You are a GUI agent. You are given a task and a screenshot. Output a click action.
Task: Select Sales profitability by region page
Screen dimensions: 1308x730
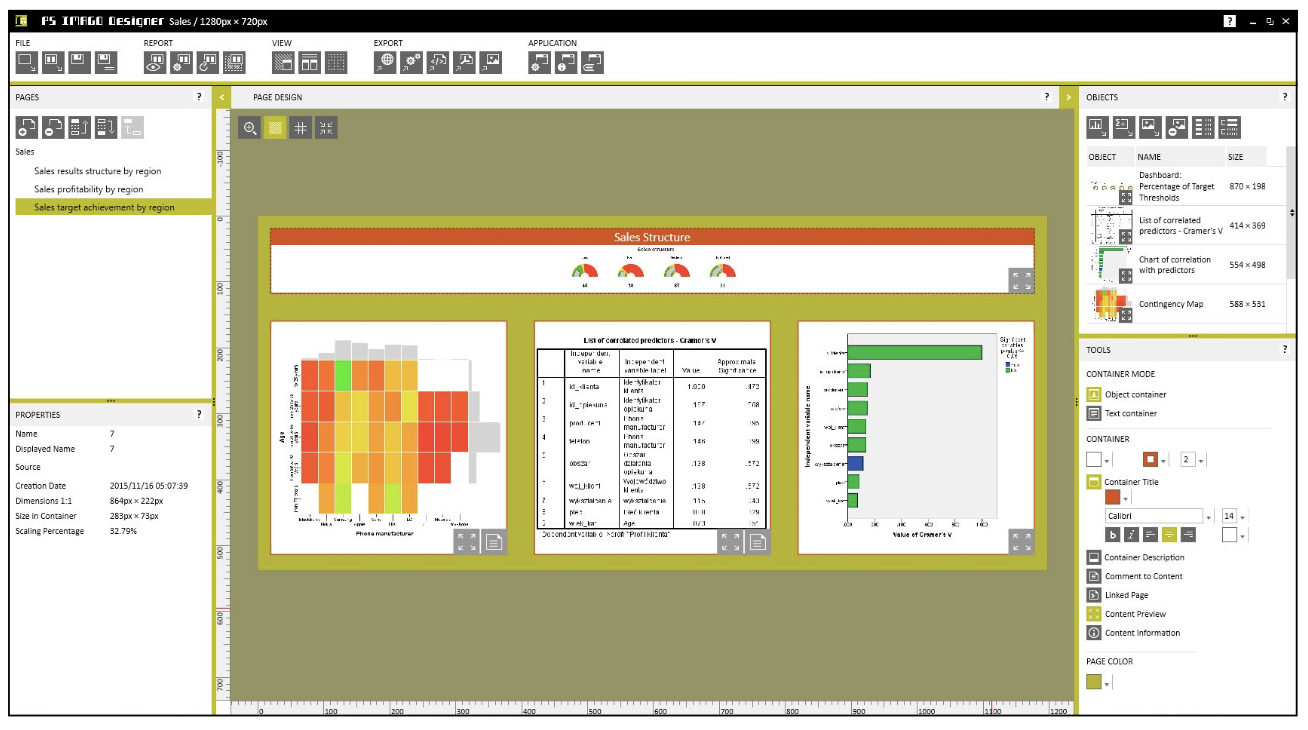click(88, 189)
